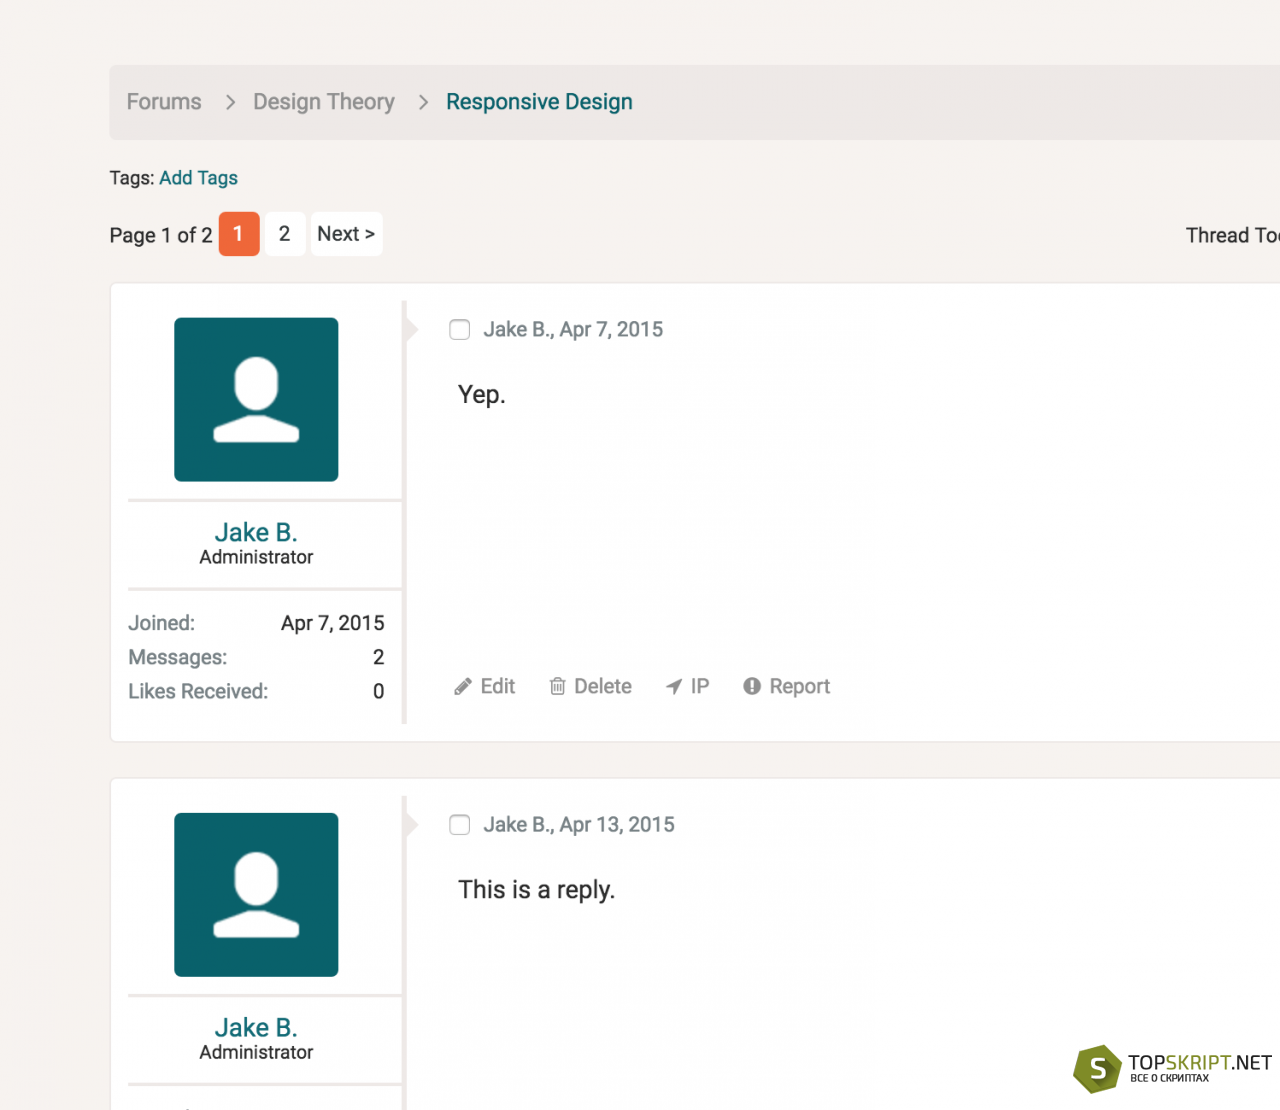Click the trash Delete icon on the Yep post

pos(558,686)
